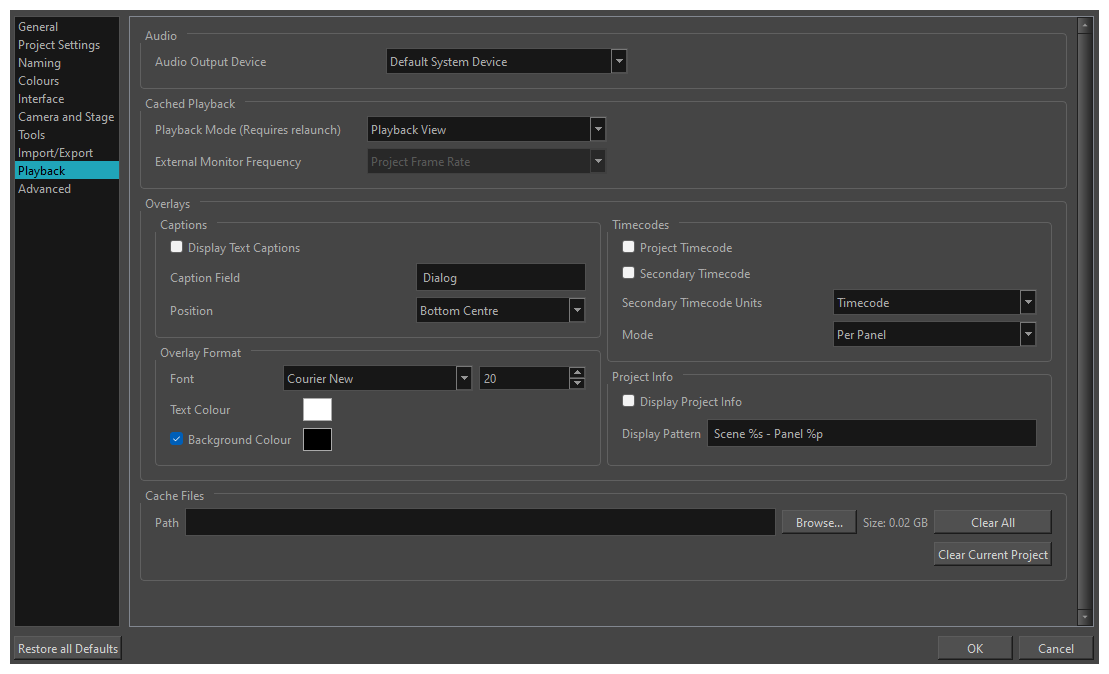Turn on Secondary Timecode
The height and width of the screenshot is (674, 1109).
(628, 272)
